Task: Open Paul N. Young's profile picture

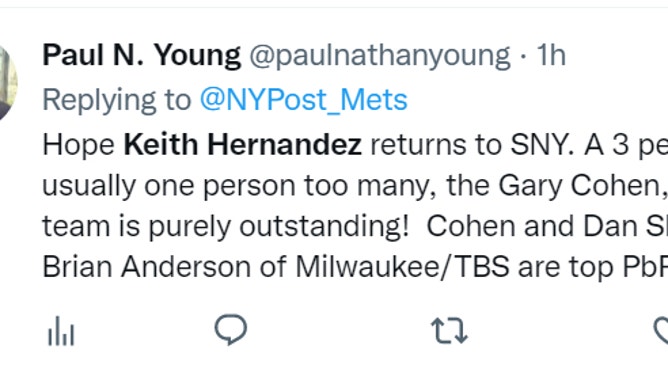Action: (x=8, y=83)
